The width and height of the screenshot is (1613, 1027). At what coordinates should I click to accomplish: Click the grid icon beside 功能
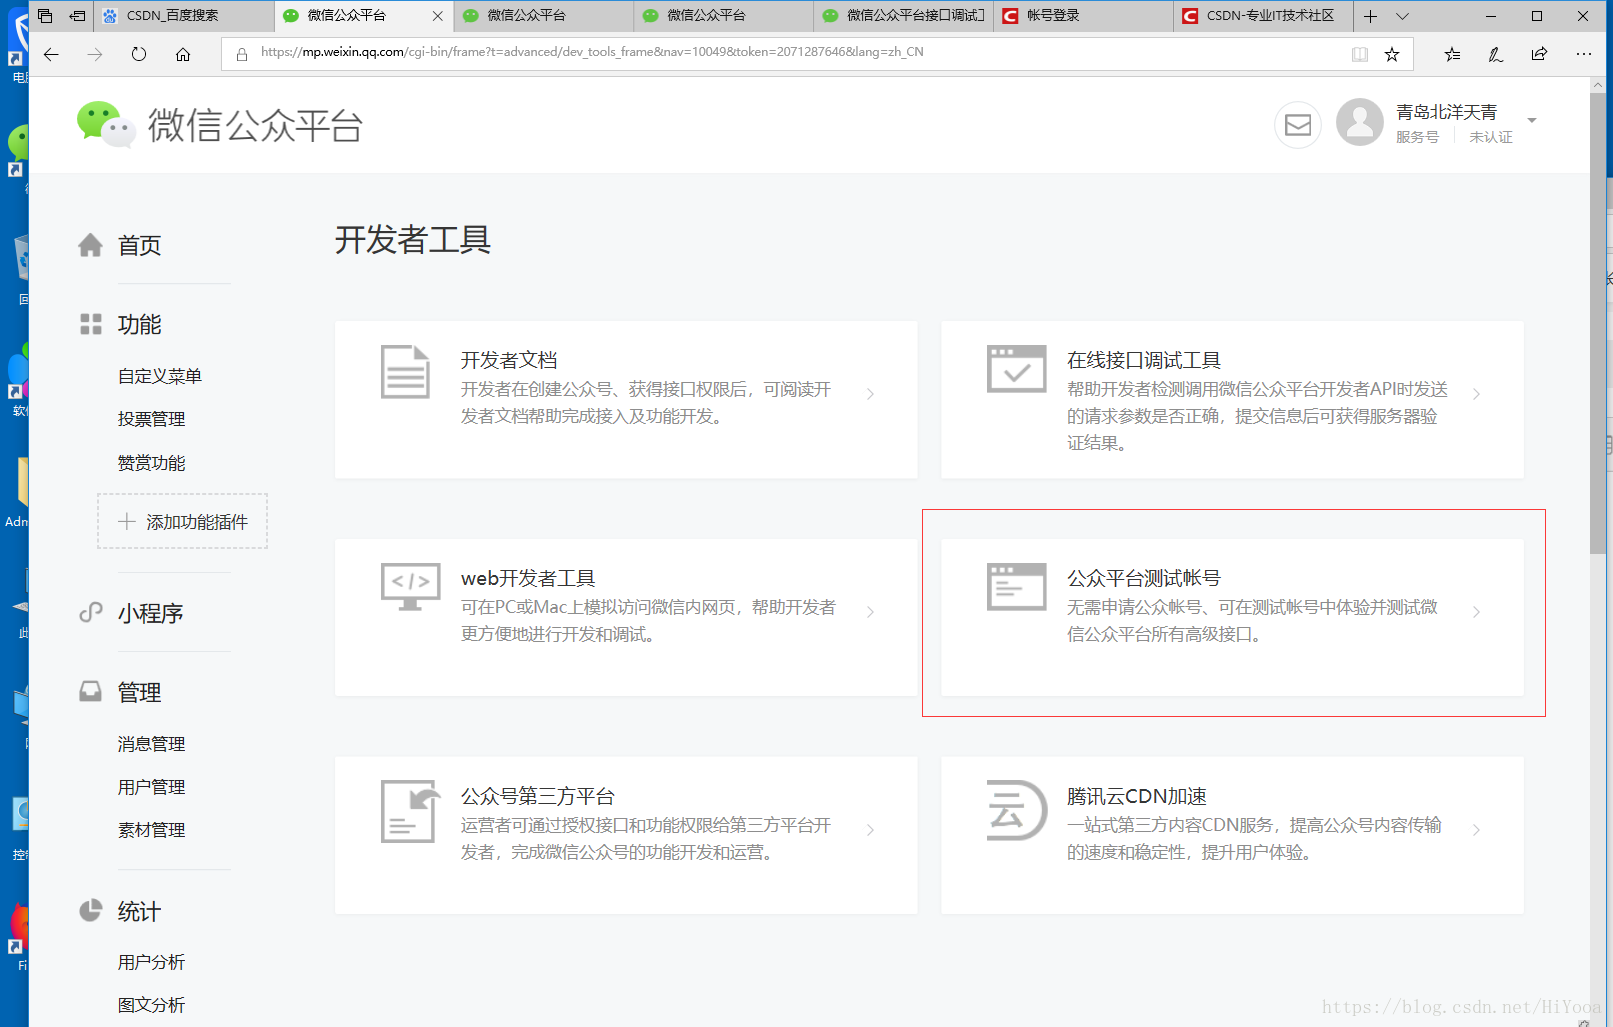click(91, 324)
